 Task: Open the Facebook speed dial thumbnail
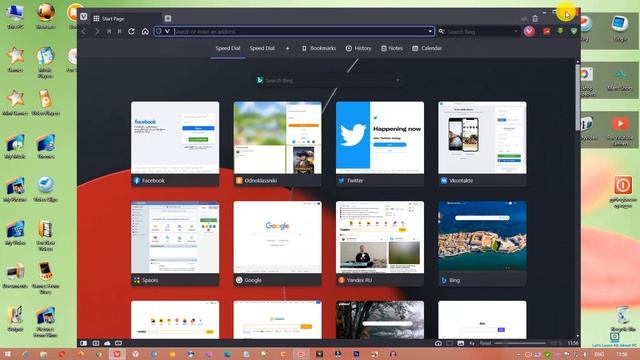coord(175,144)
